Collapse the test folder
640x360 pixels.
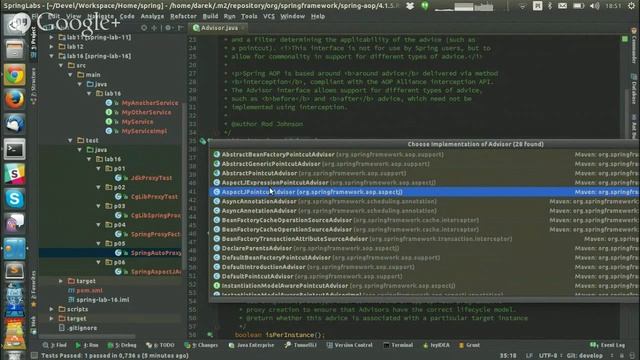70,140
